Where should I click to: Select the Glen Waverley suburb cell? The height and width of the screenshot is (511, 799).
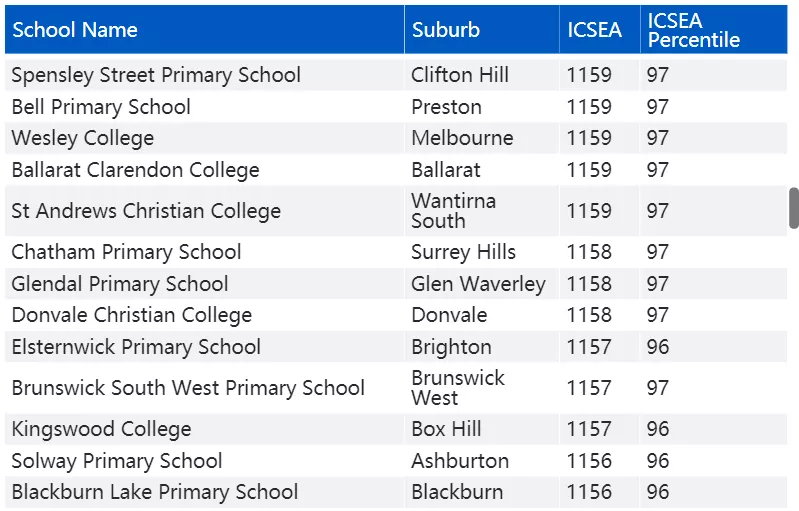[482, 284]
